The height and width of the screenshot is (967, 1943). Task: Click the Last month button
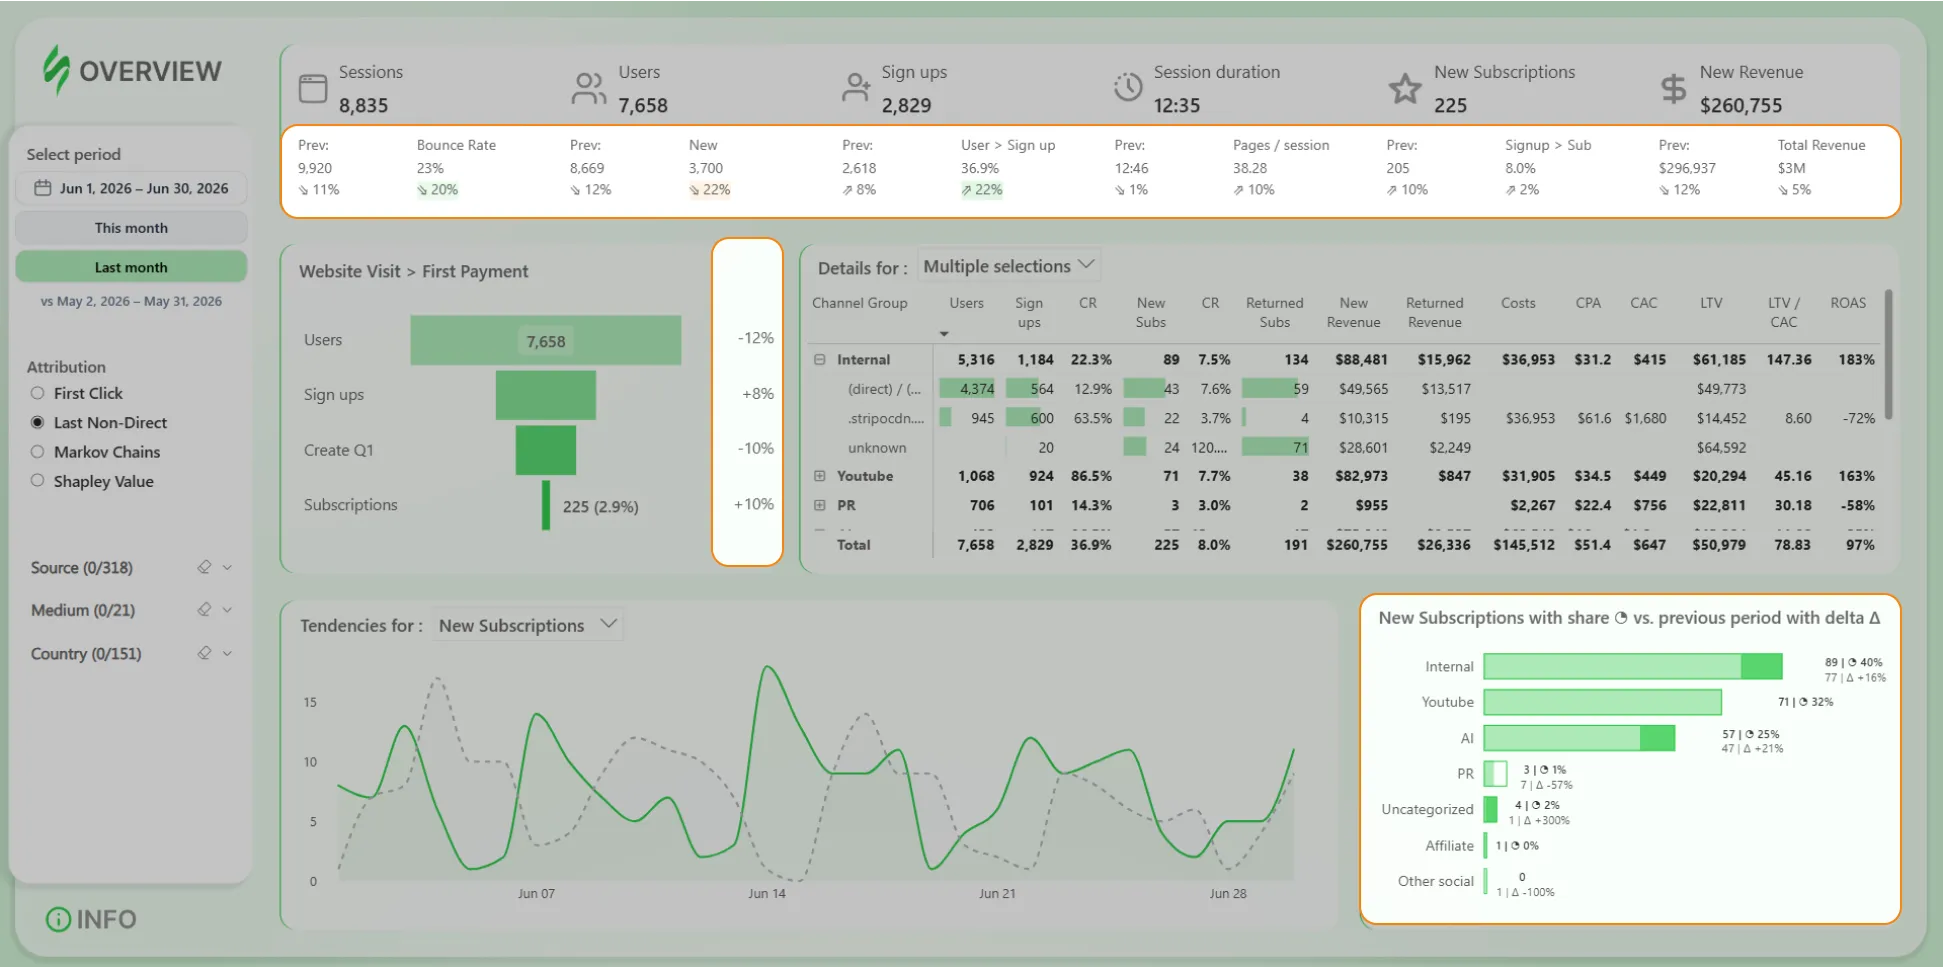click(x=131, y=267)
